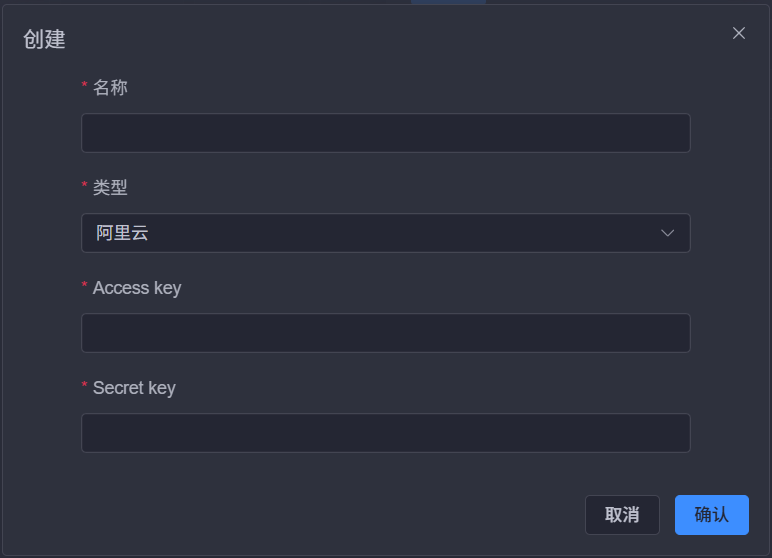The height and width of the screenshot is (558, 772).
Task: Click the chevron arrow in 类型 selector
Action: click(x=668, y=233)
